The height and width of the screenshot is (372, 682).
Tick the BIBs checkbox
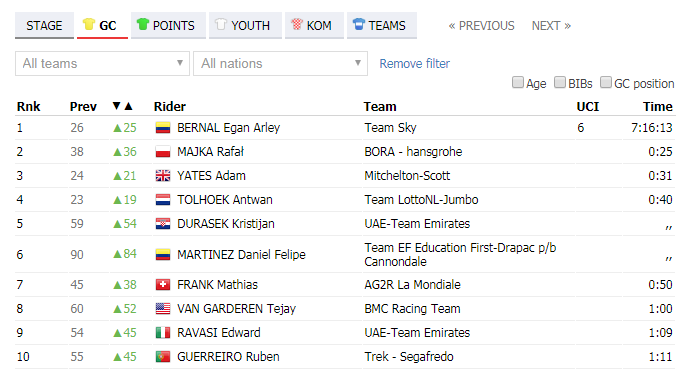[x=560, y=82]
